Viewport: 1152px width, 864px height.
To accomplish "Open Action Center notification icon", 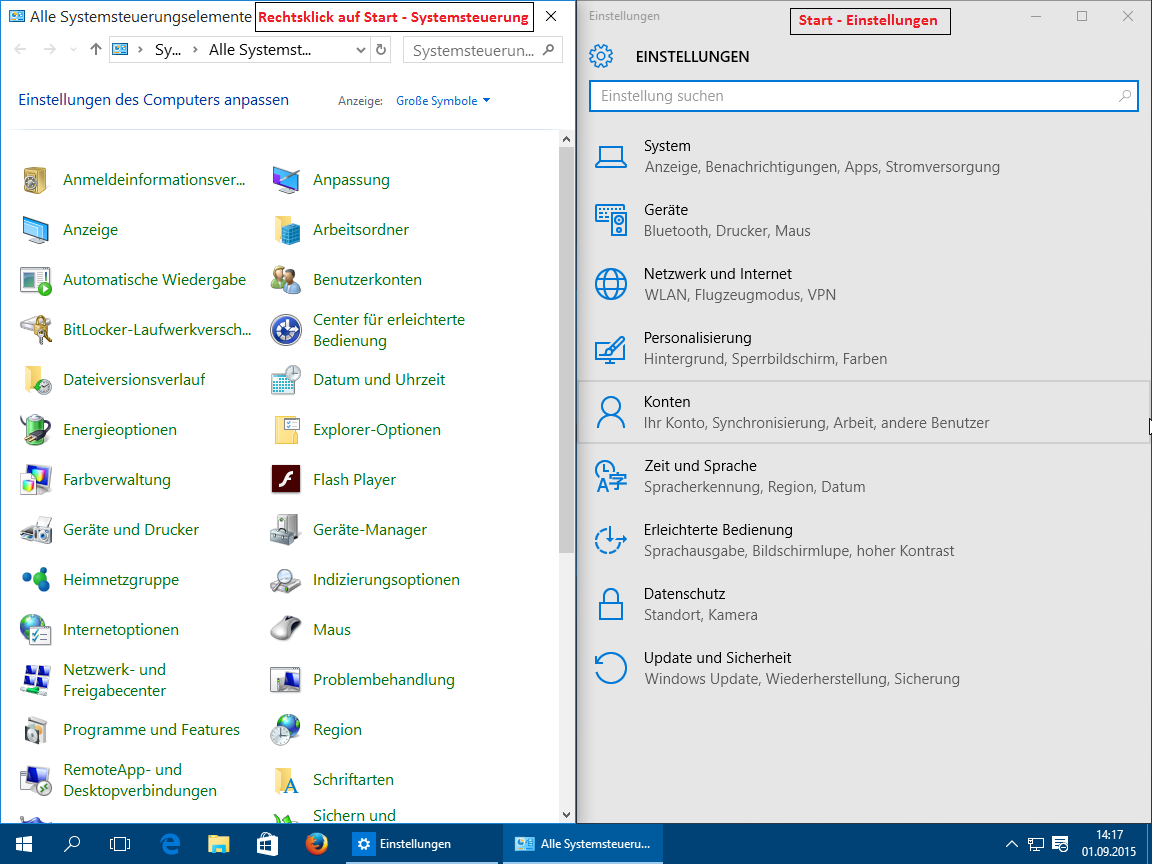I will click(x=1060, y=844).
